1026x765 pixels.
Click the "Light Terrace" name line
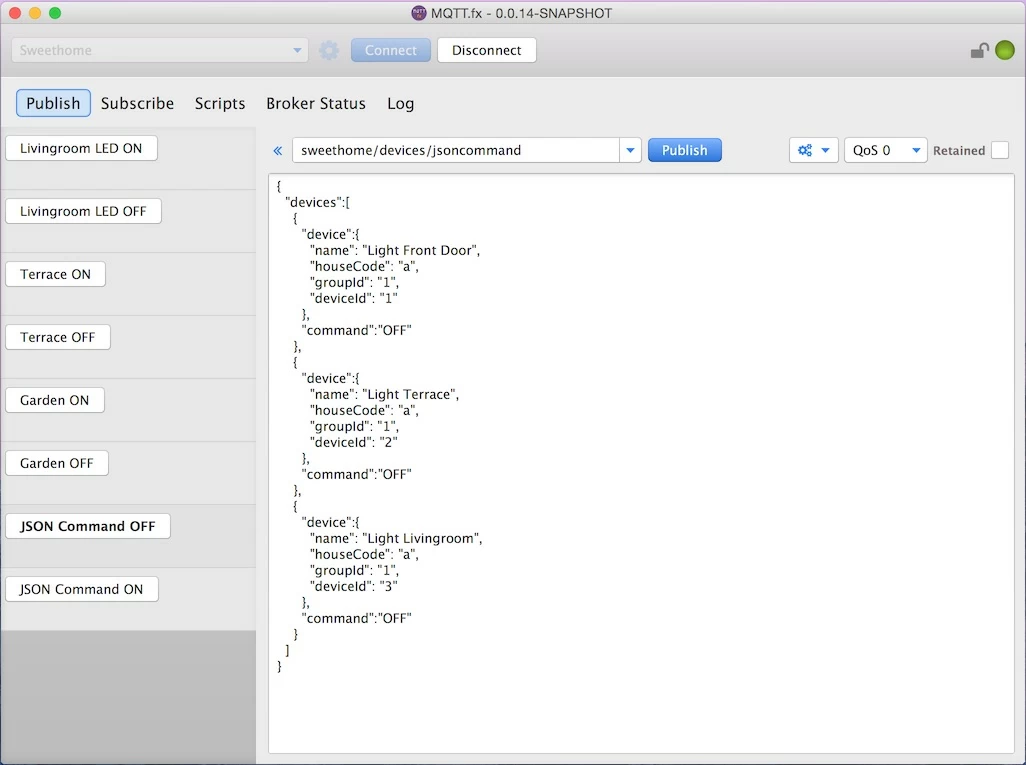385,394
